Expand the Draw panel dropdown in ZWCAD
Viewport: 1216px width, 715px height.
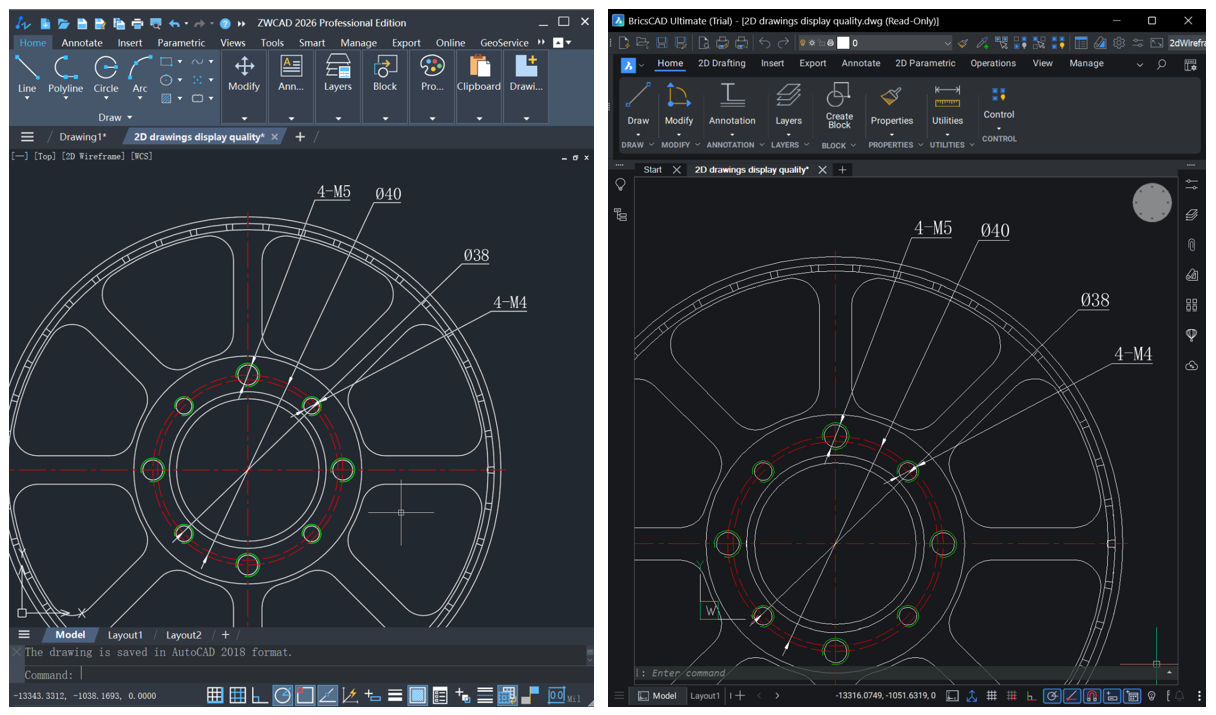pyautogui.click(x=130, y=118)
